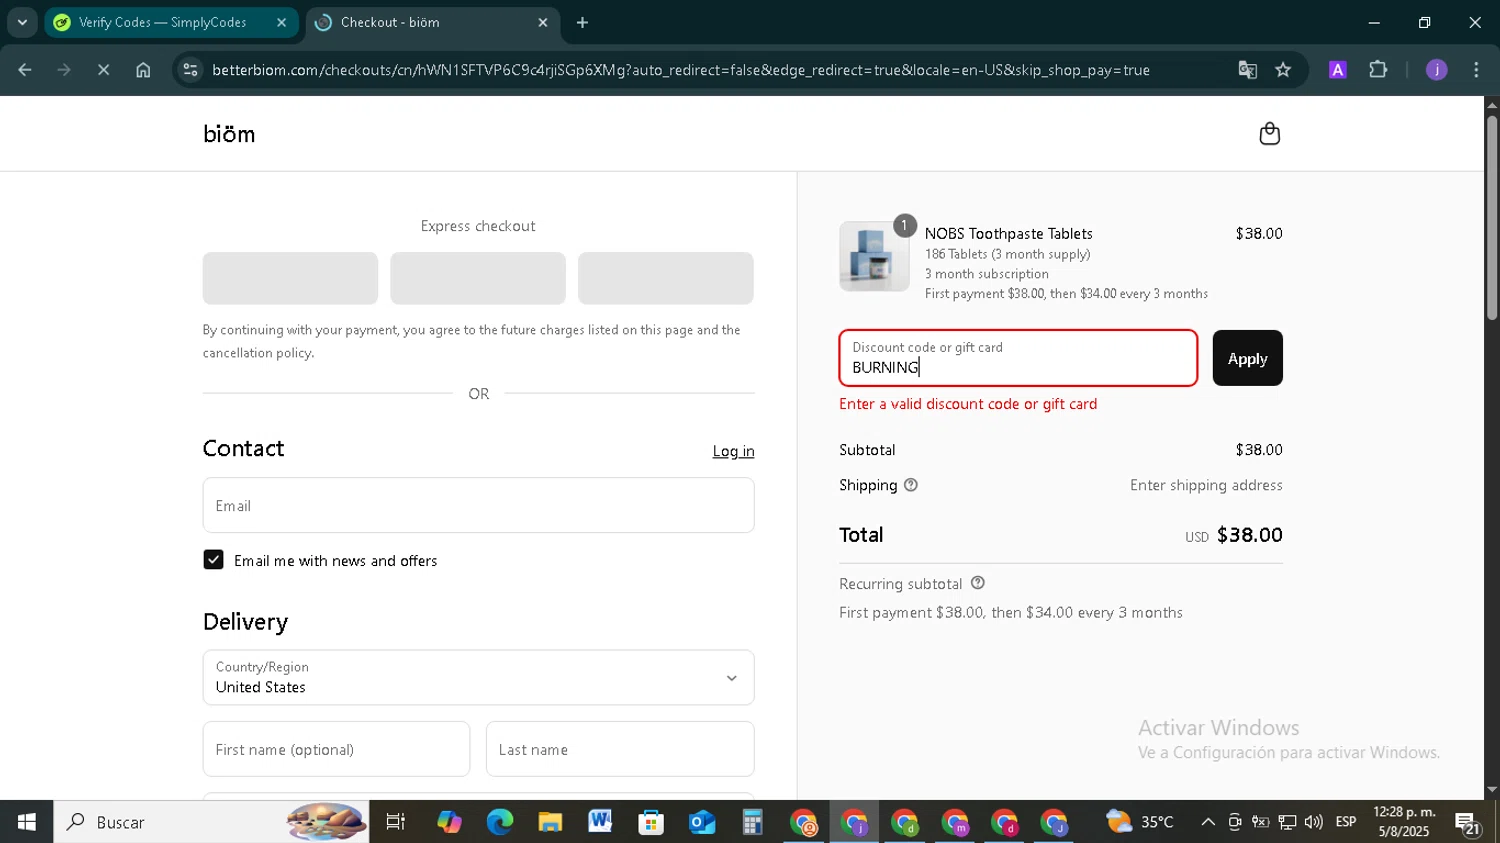Click the First name (optional) field

click(x=336, y=749)
